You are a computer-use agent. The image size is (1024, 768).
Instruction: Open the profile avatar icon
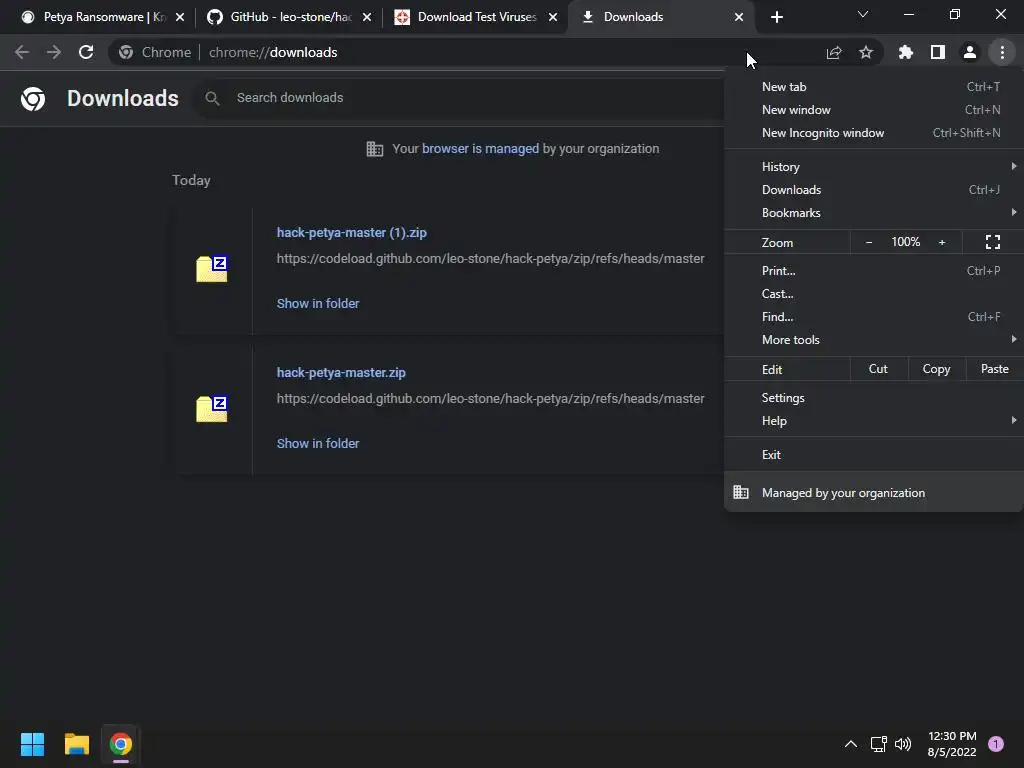(x=970, y=52)
